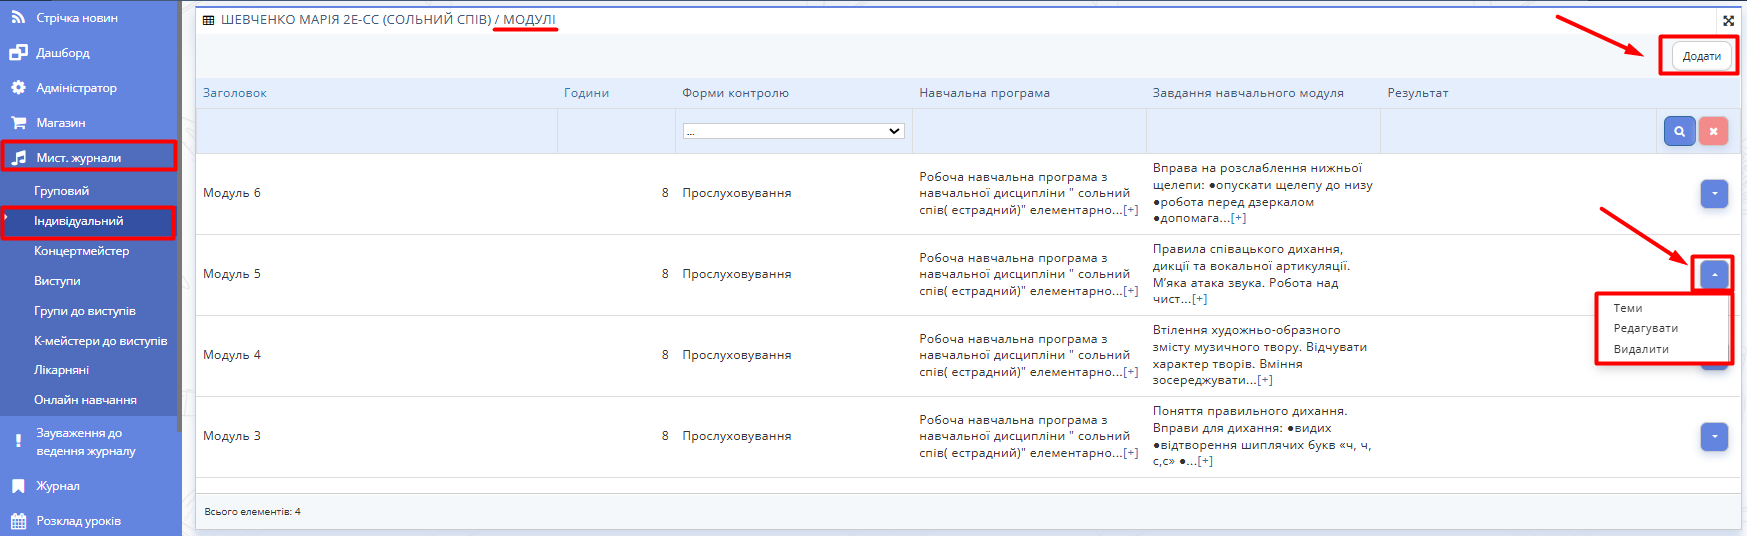The image size is (1747, 536).
Task: Open Стрічка новин in the sidebar
Action: click(x=77, y=18)
